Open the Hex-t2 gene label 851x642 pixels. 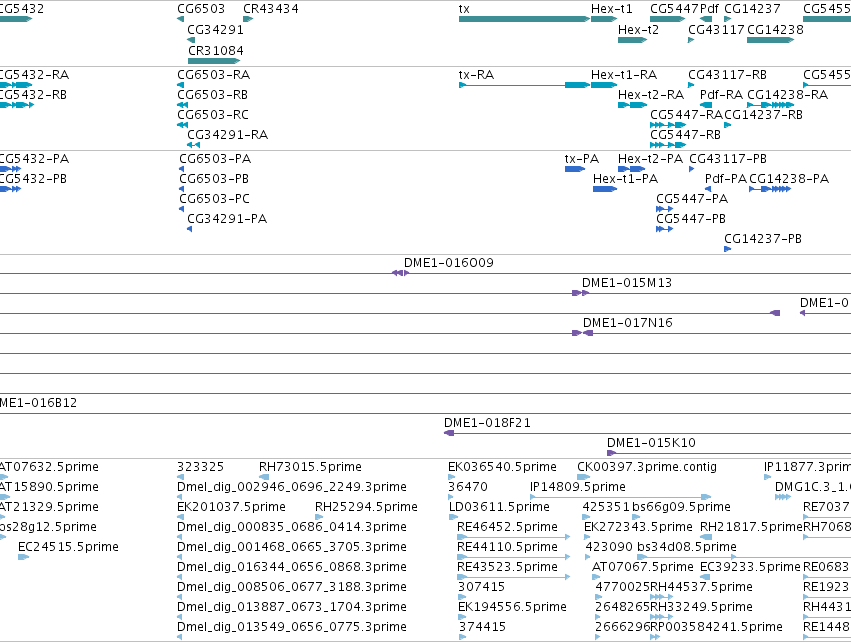tap(638, 29)
